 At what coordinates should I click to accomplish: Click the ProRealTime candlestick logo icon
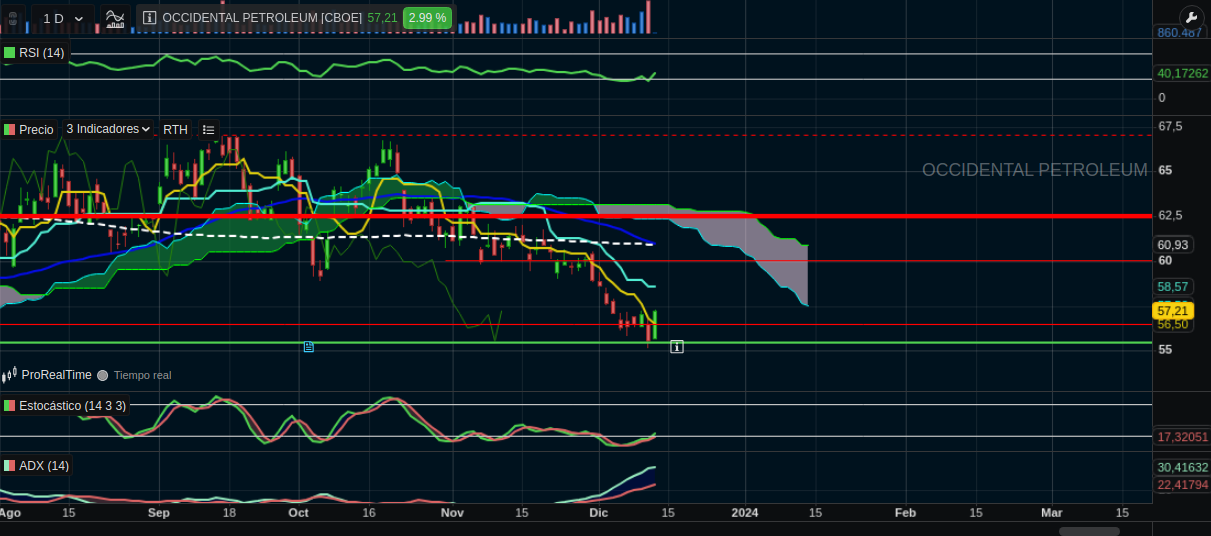pos(10,375)
